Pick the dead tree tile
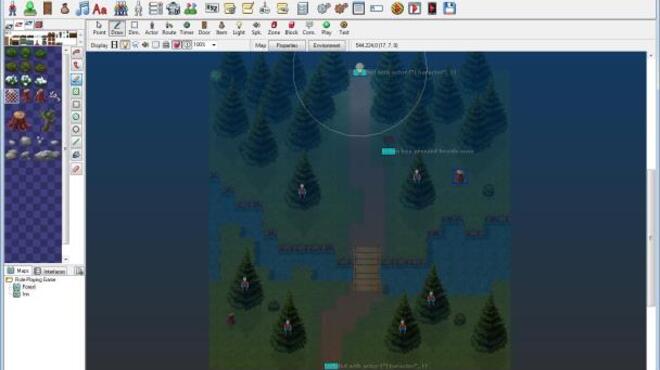 coord(47,121)
